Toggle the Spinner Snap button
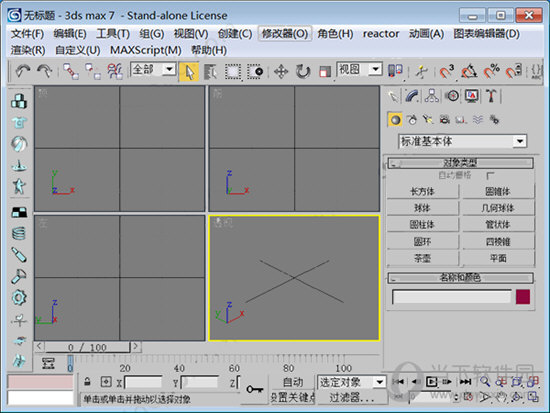This screenshot has width=550, height=413. [x=514, y=71]
